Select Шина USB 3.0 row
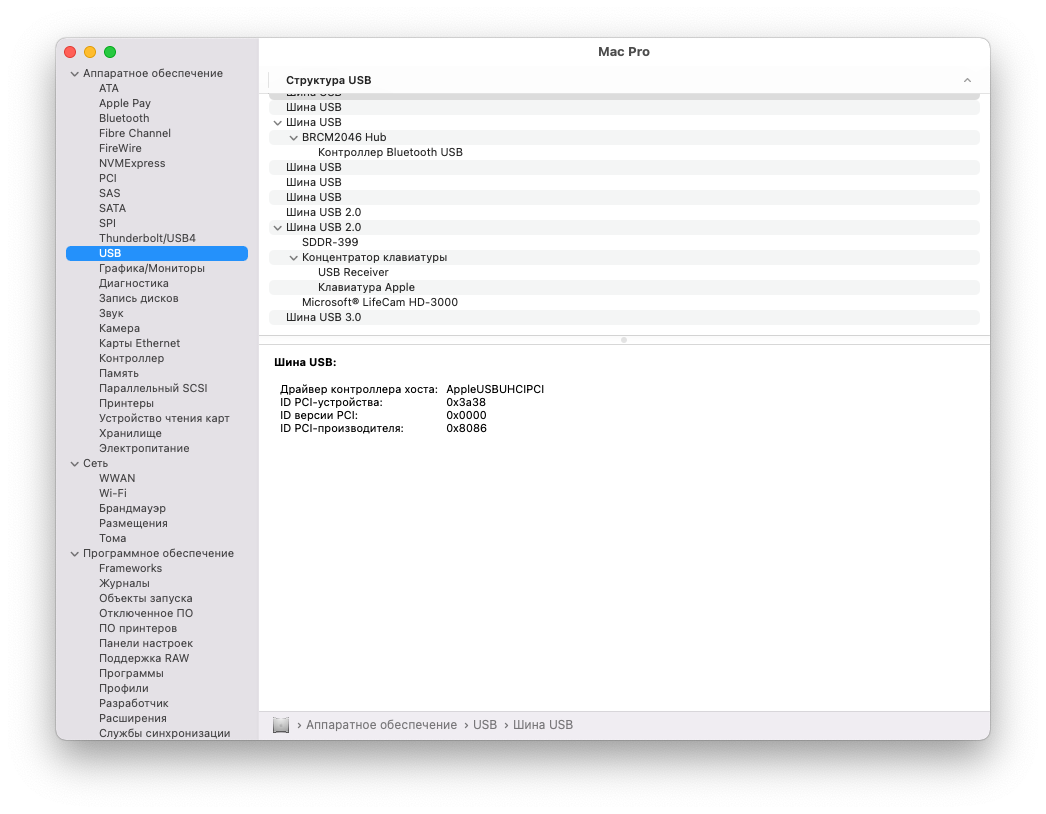The width and height of the screenshot is (1046, 814). pos(624,318)
